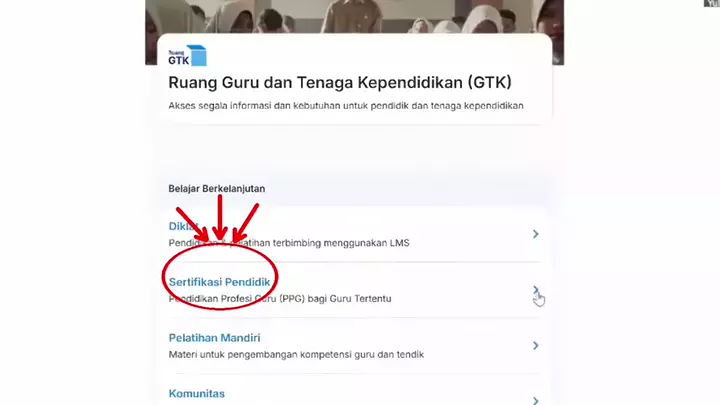
Task: Click the 'Akses segala informasi' subtitle text
Action: 346,106
